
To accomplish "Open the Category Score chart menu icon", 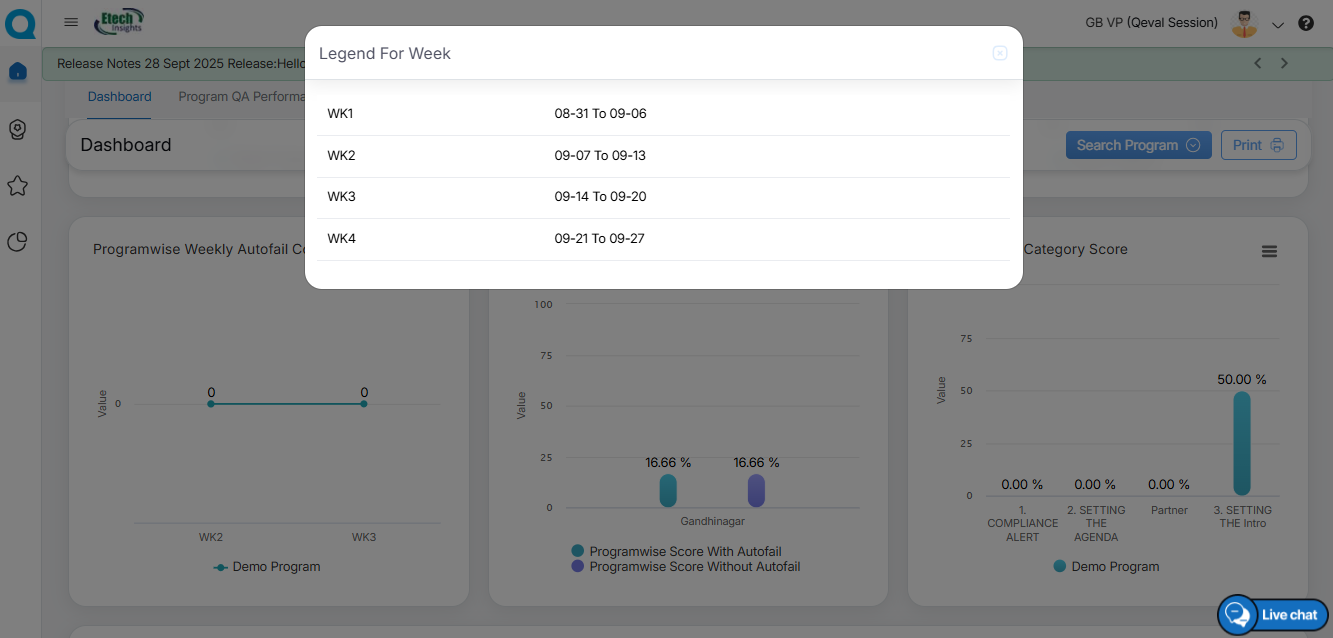I will click(1269, 252).
